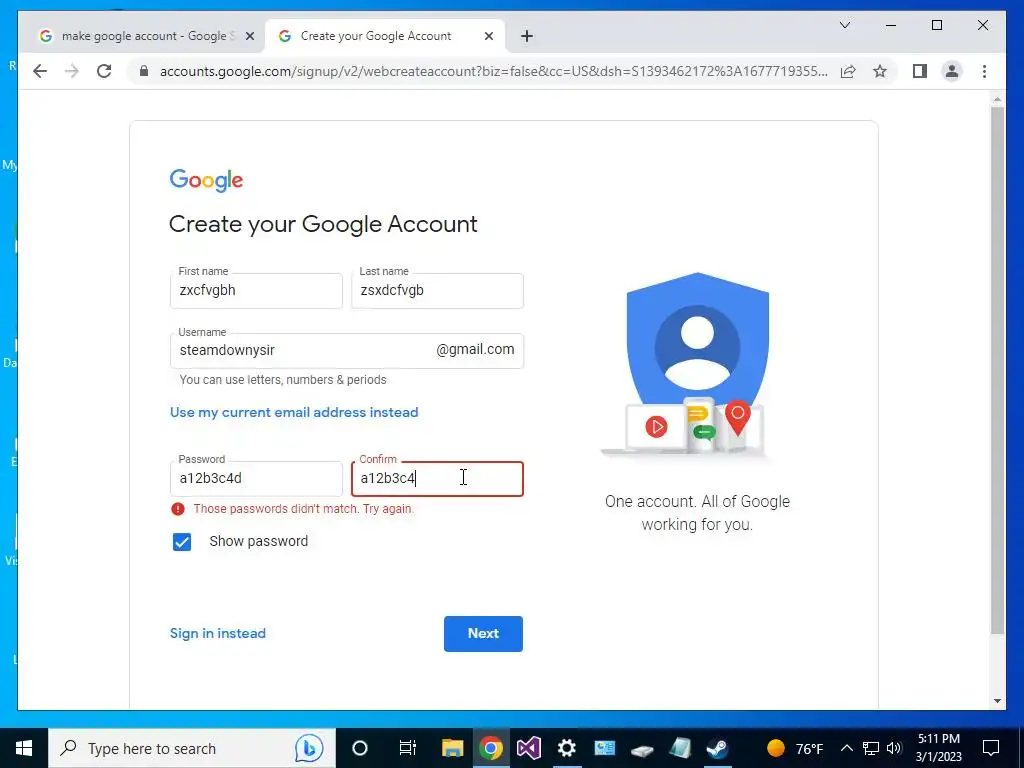Open Visual Studio from the taskbar
The width and height of the screenshot is (1024, 768).
click(x=528, y=748)
